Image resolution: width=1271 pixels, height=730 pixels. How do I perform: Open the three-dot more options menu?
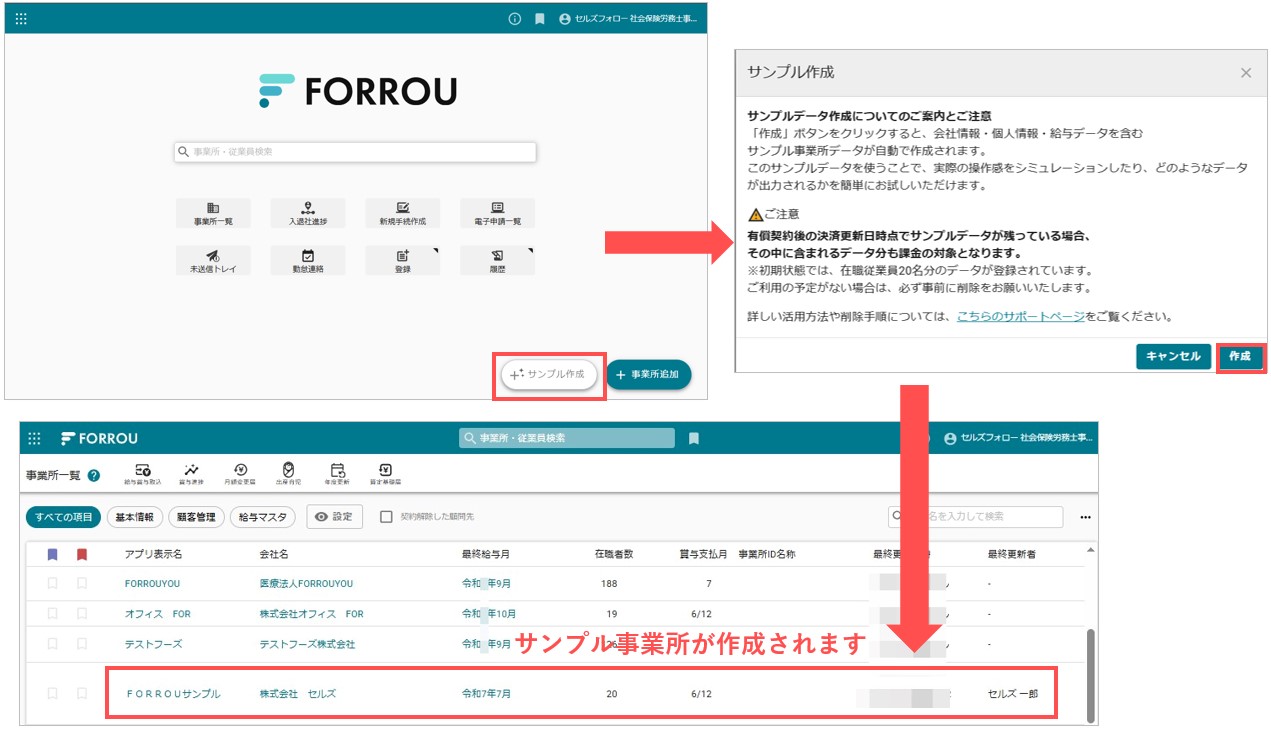tap(1085, 518)
